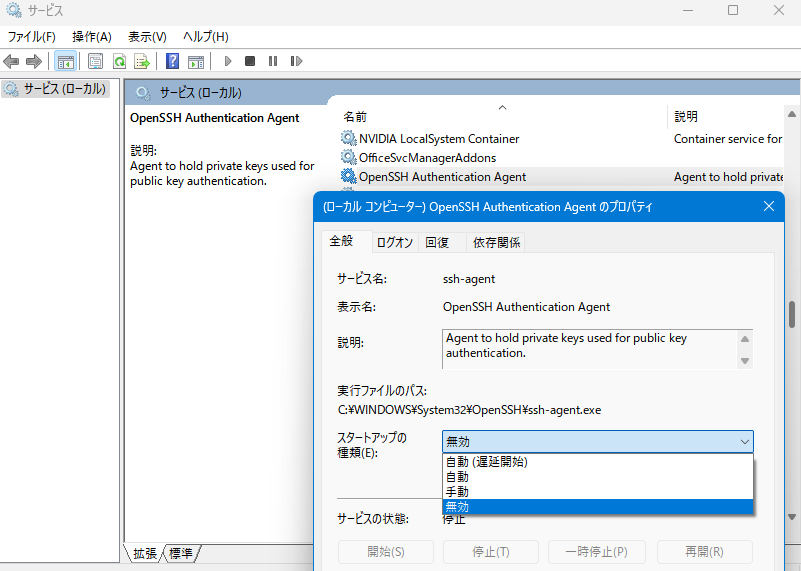Toggle the show/hide action pane icon
This screenshot has height=571, width=801.
tap(196, 61)
